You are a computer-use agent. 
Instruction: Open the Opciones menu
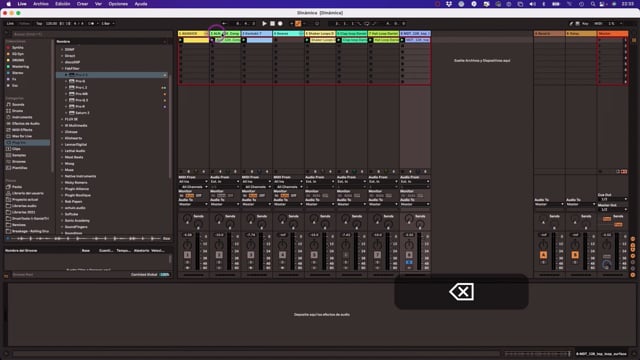coord(118,4)
